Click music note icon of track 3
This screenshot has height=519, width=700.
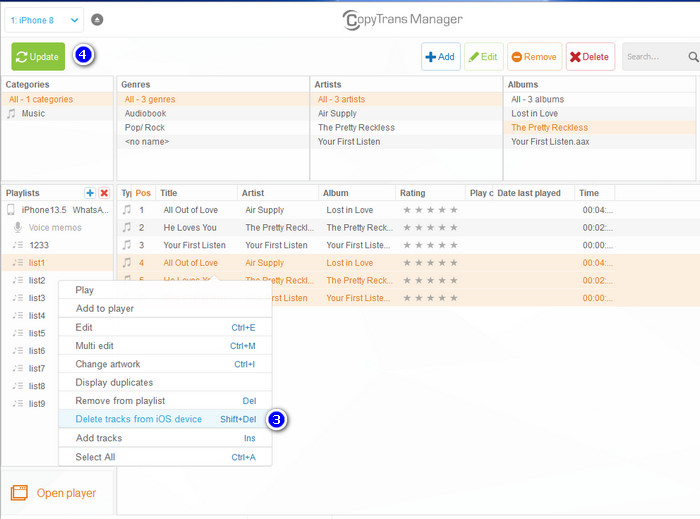pyautogui.click(x=127, y=245)
